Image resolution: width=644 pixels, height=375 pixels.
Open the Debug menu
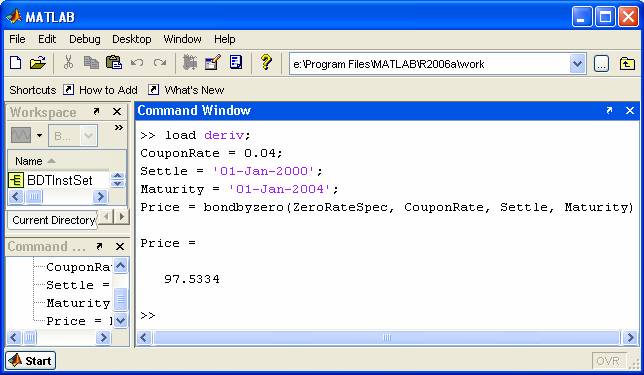[x=85, y=39]
